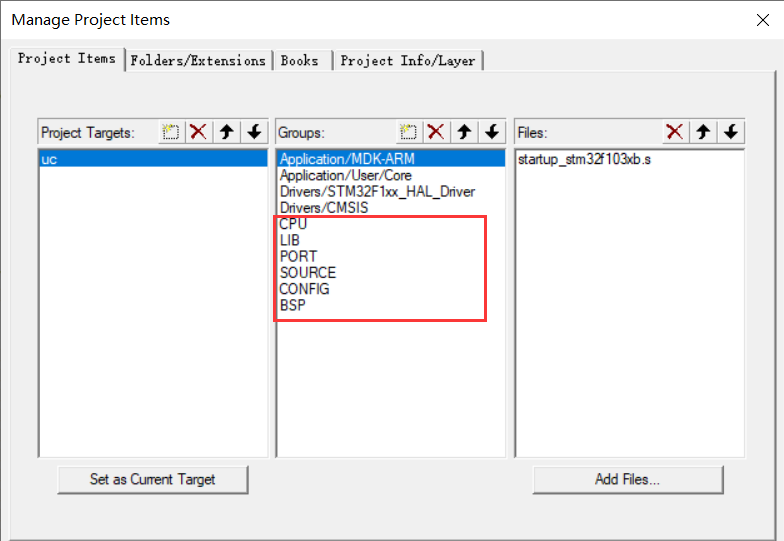Open the Folders/Extensions tab
Screen dimensions: 784x541
point(198,60)
